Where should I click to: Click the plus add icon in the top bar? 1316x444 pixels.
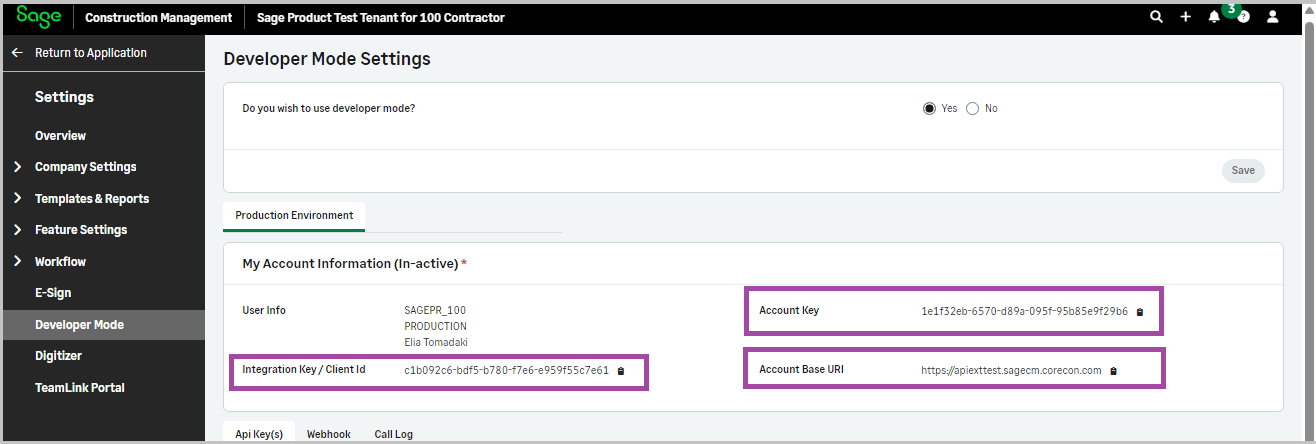tap(1186, 17)
